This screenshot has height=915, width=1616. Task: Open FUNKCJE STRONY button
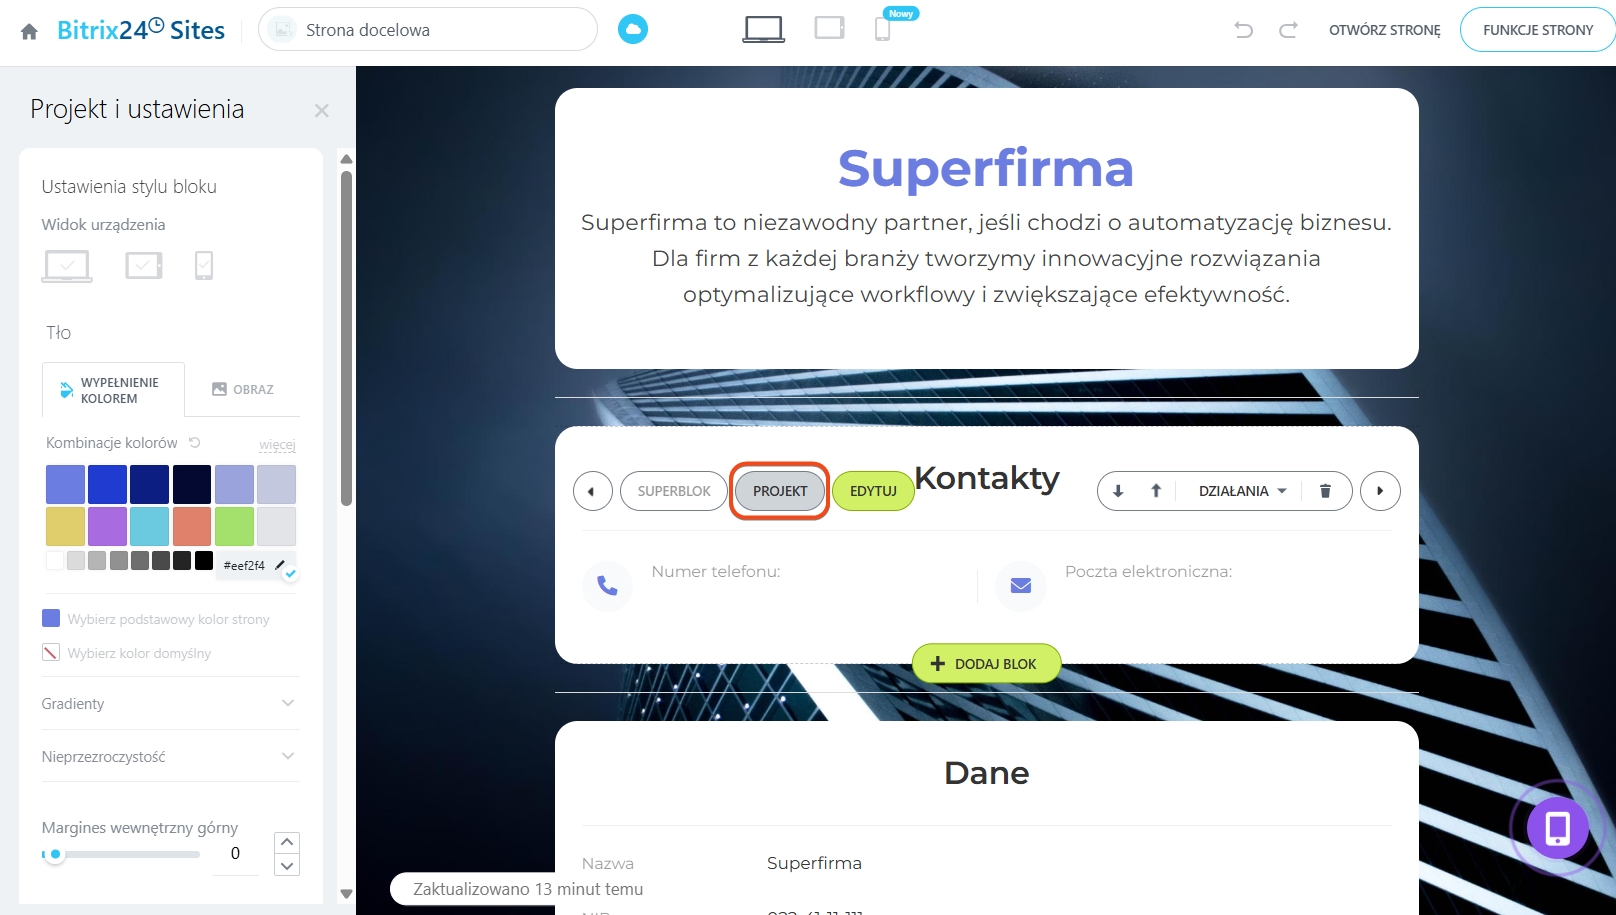(1538, 30)
